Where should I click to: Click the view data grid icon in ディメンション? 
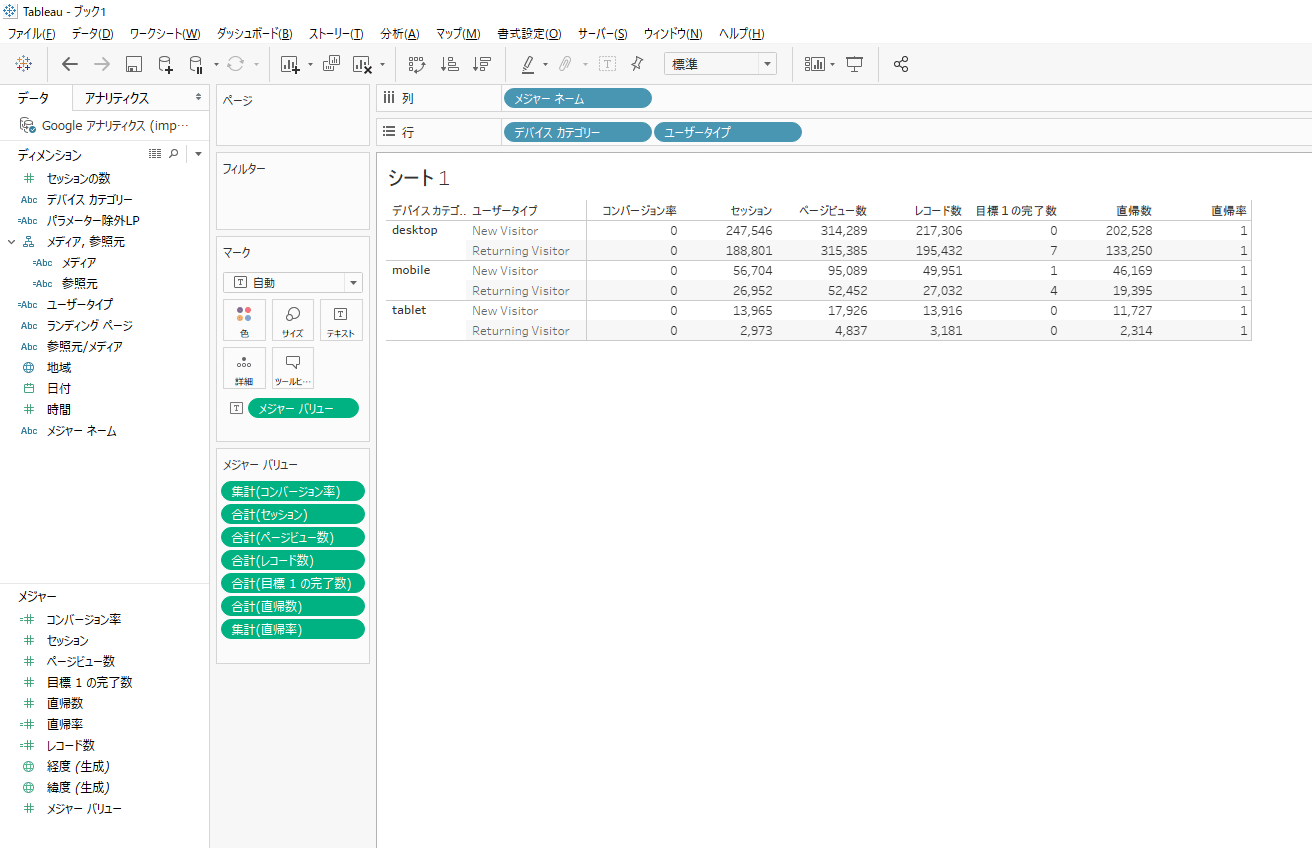click(x=154, y=154)
